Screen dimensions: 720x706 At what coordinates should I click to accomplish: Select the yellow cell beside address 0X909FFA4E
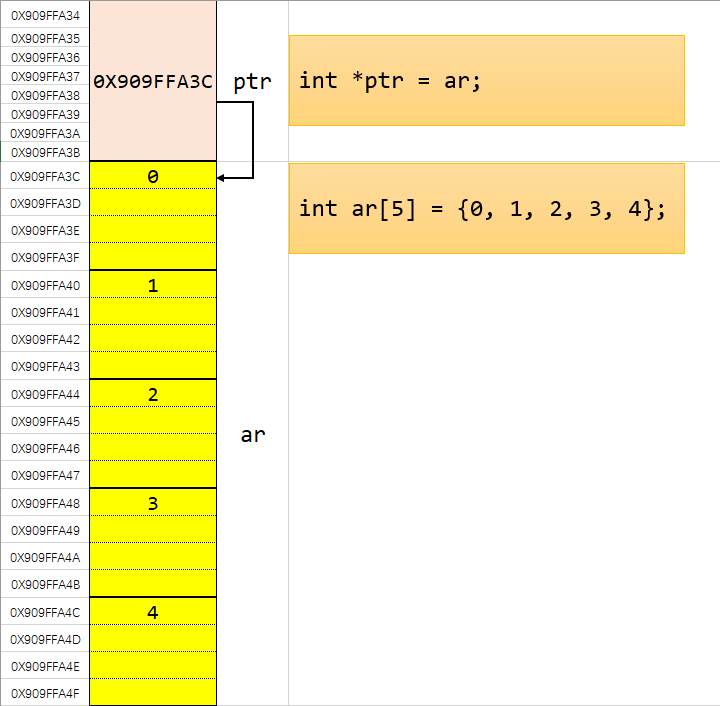coord(153,666)
